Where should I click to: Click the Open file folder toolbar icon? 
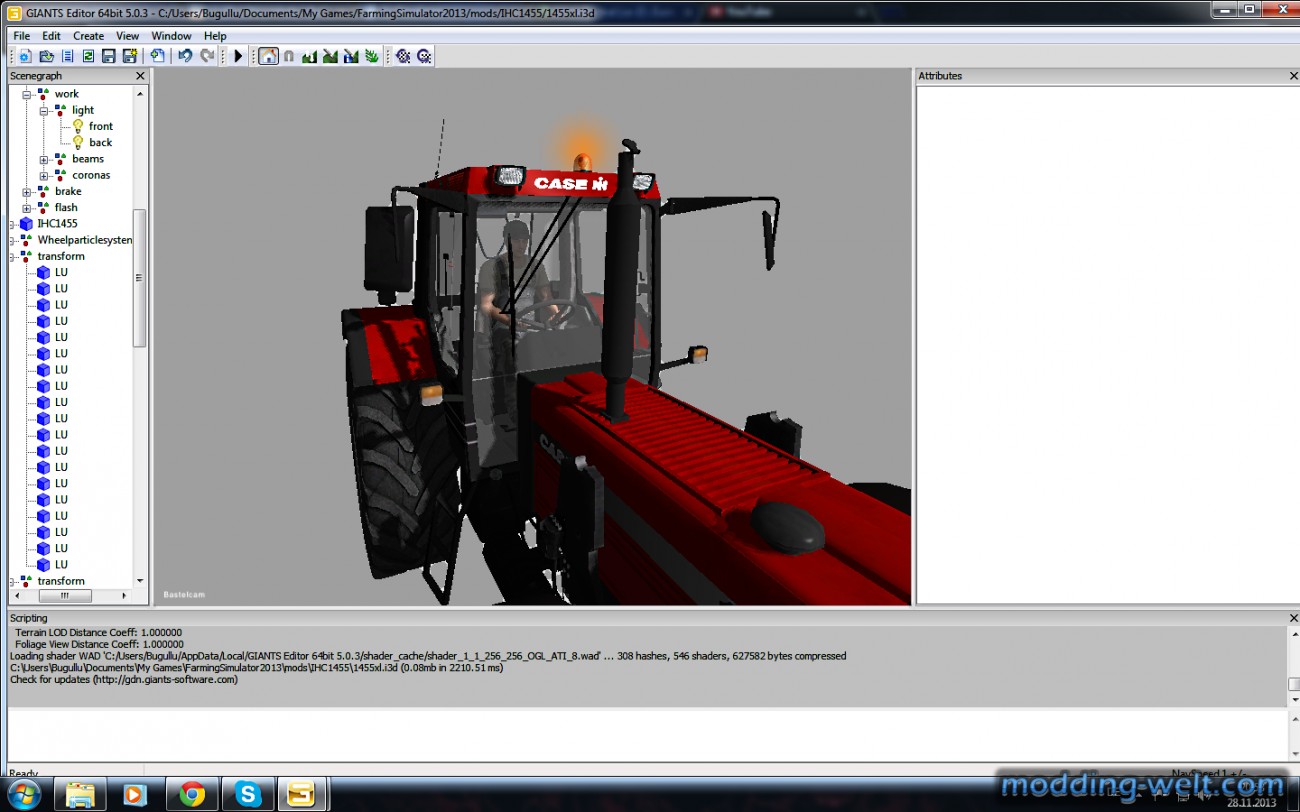[x=46, y=56]
